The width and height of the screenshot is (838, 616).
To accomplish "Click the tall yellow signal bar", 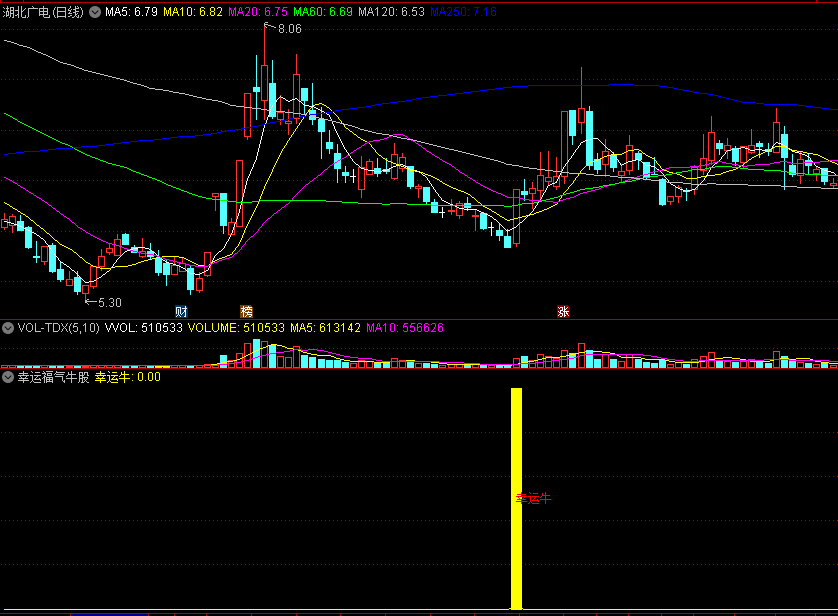I will click(x=516, y=498).
